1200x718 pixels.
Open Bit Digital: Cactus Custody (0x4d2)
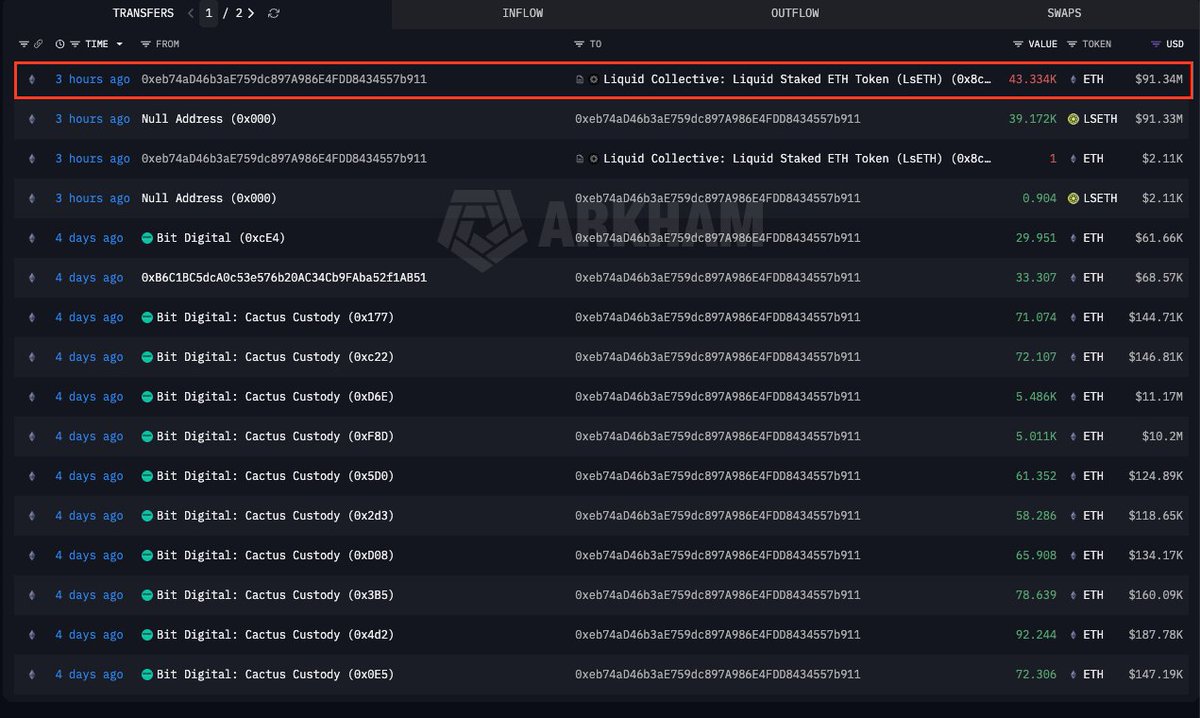(x=275, y=634)
